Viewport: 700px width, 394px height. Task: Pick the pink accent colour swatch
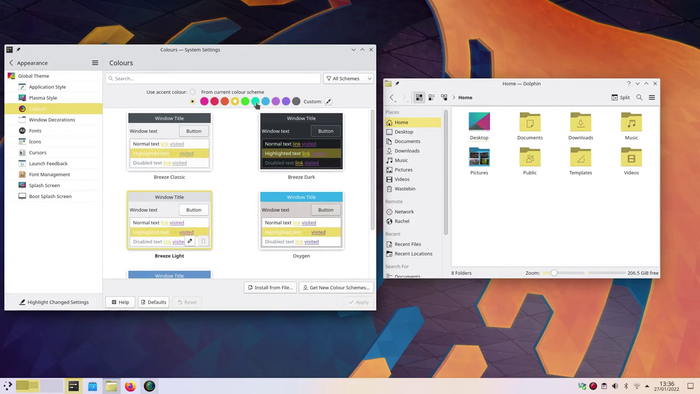coord(204,102)
